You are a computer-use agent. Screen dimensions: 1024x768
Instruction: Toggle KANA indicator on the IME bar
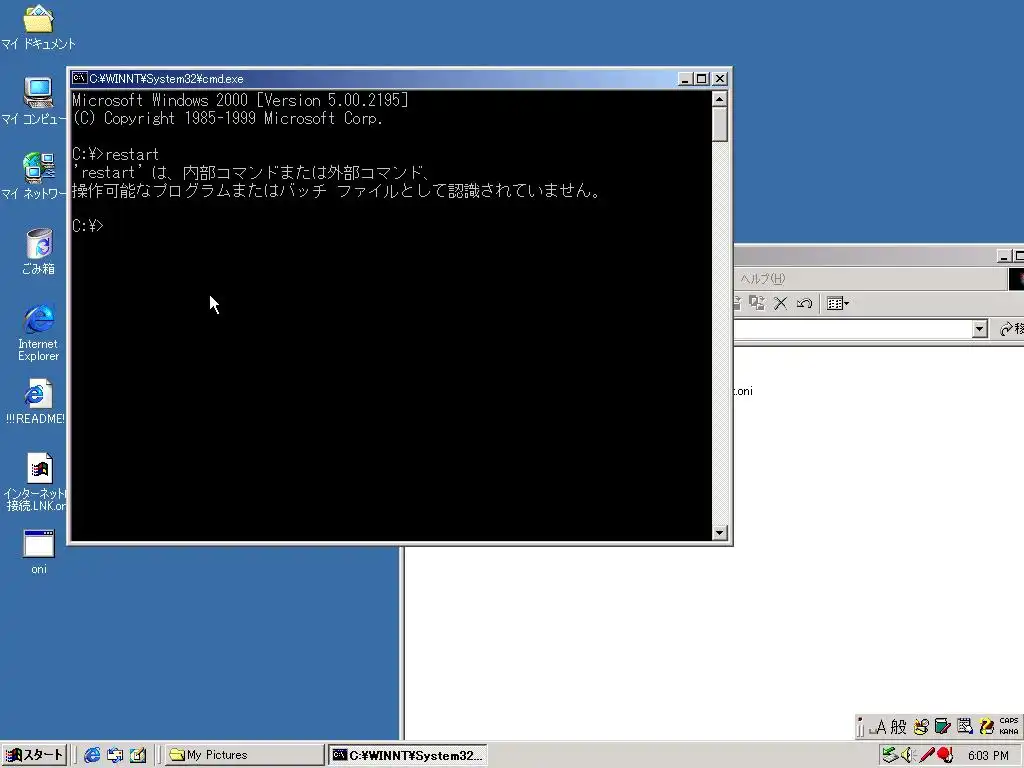[1009, 731]
